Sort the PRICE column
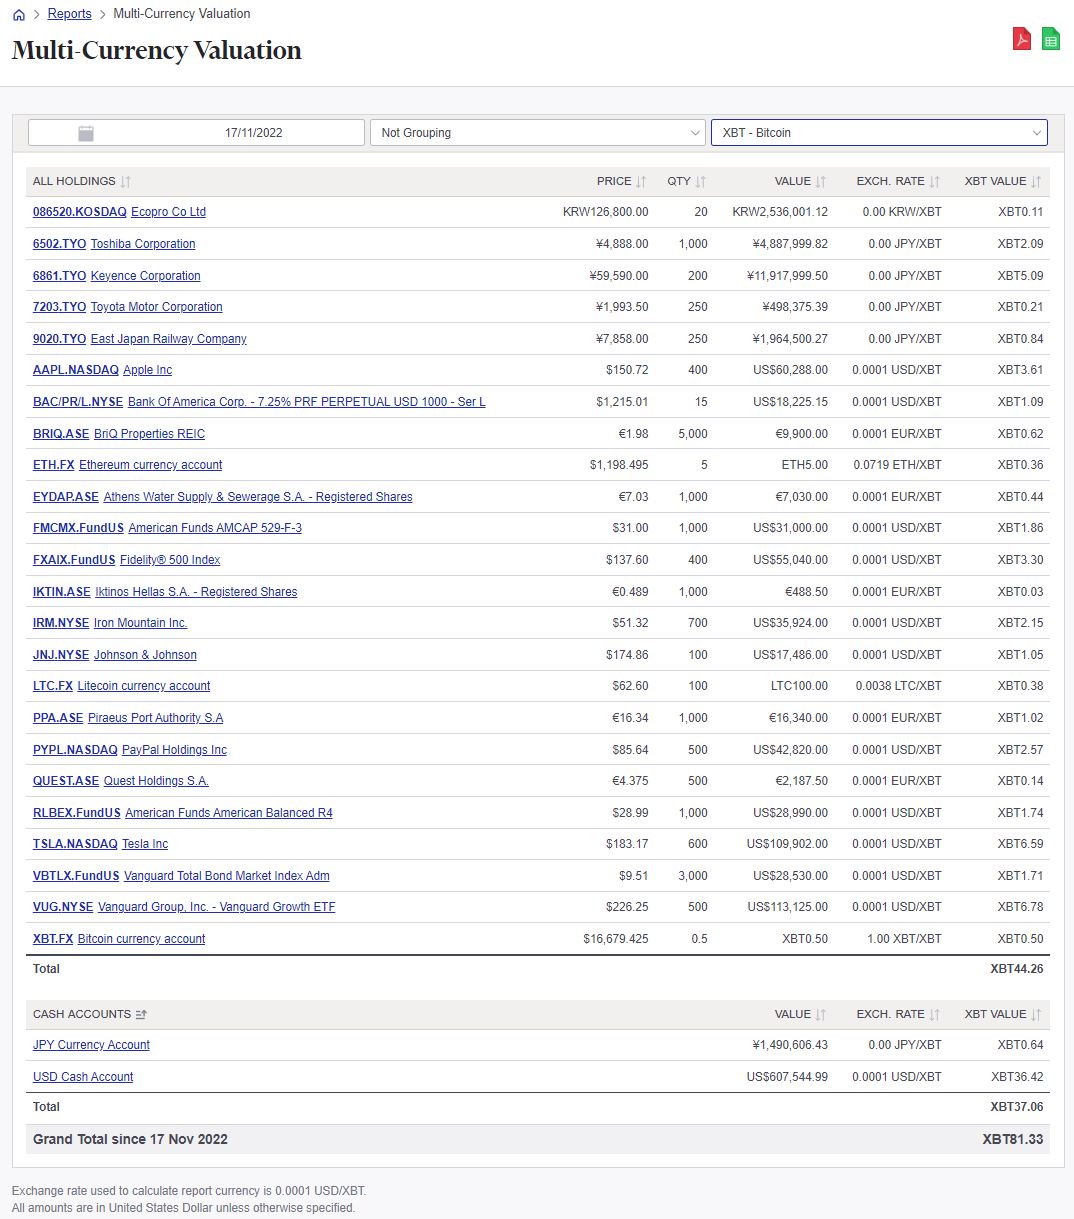The image size is (1074, 1219). tap(641, 181)
